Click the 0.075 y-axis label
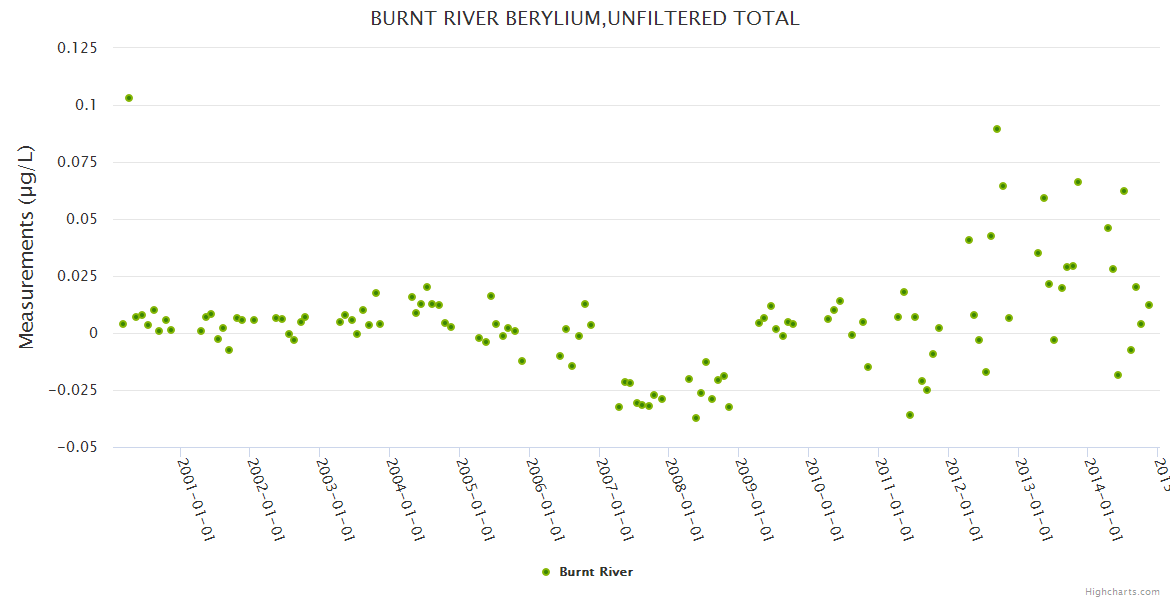Viewport: 1170px width, 600px height. coord(77,162)
